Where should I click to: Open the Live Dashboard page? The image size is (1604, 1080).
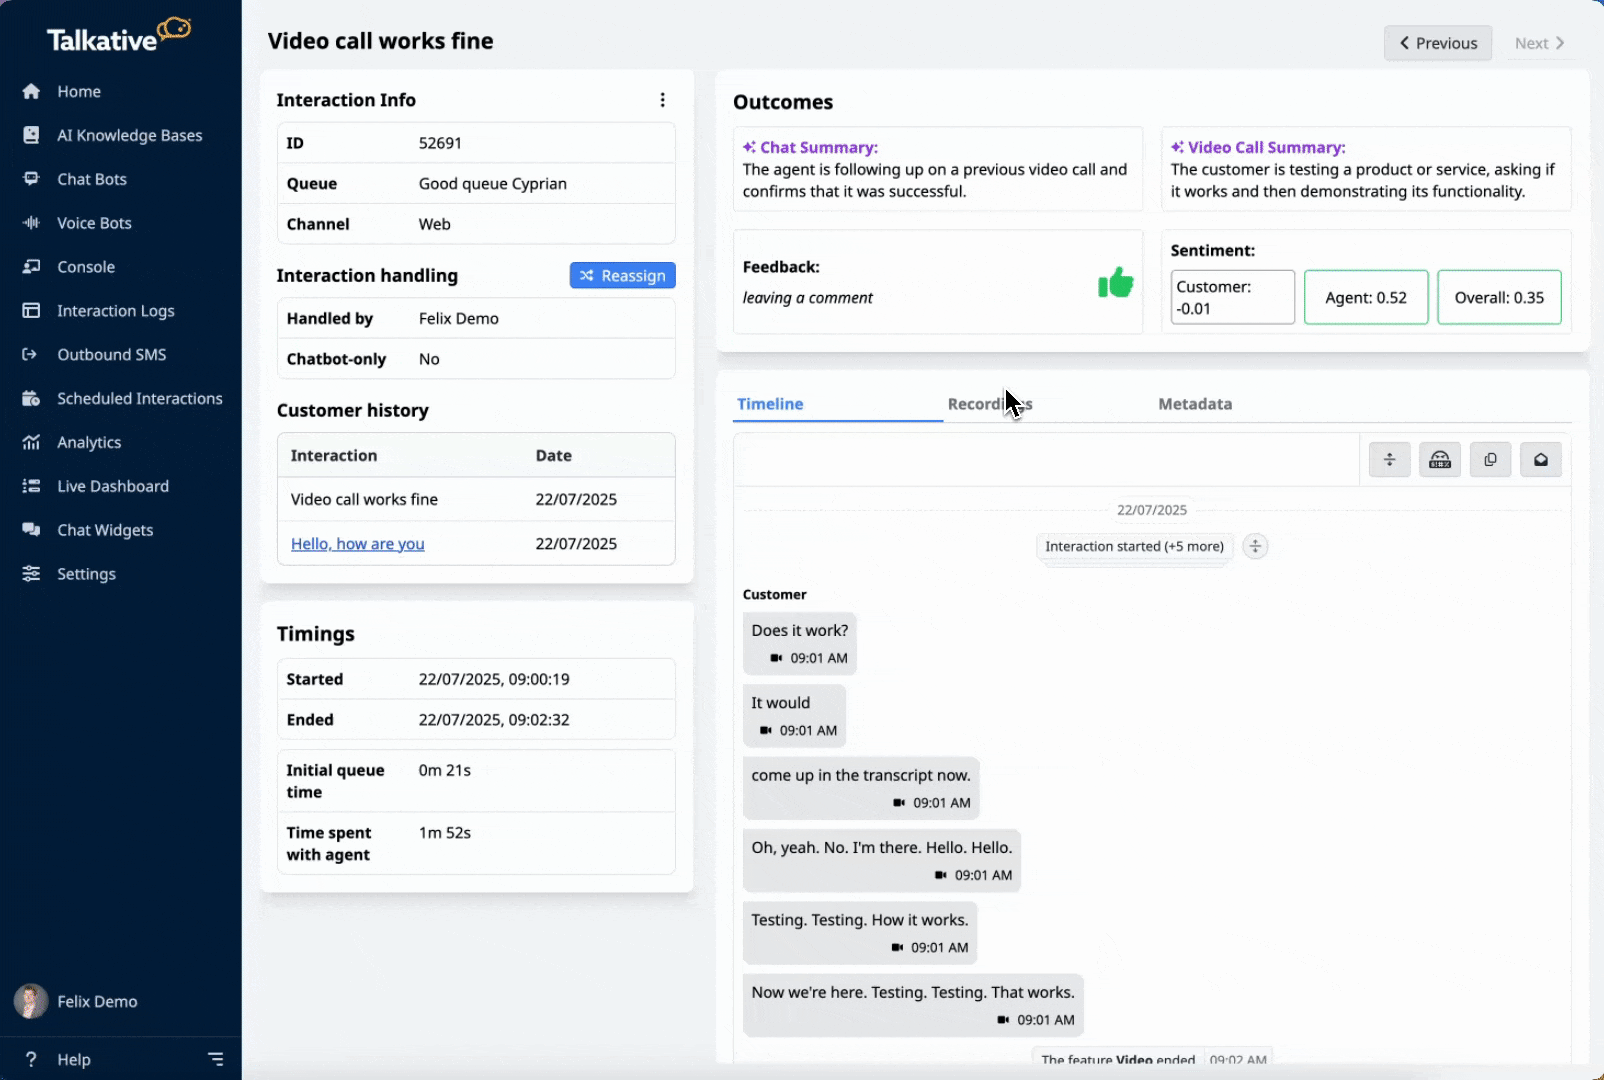pyautogui.click(x=113, y=486)
